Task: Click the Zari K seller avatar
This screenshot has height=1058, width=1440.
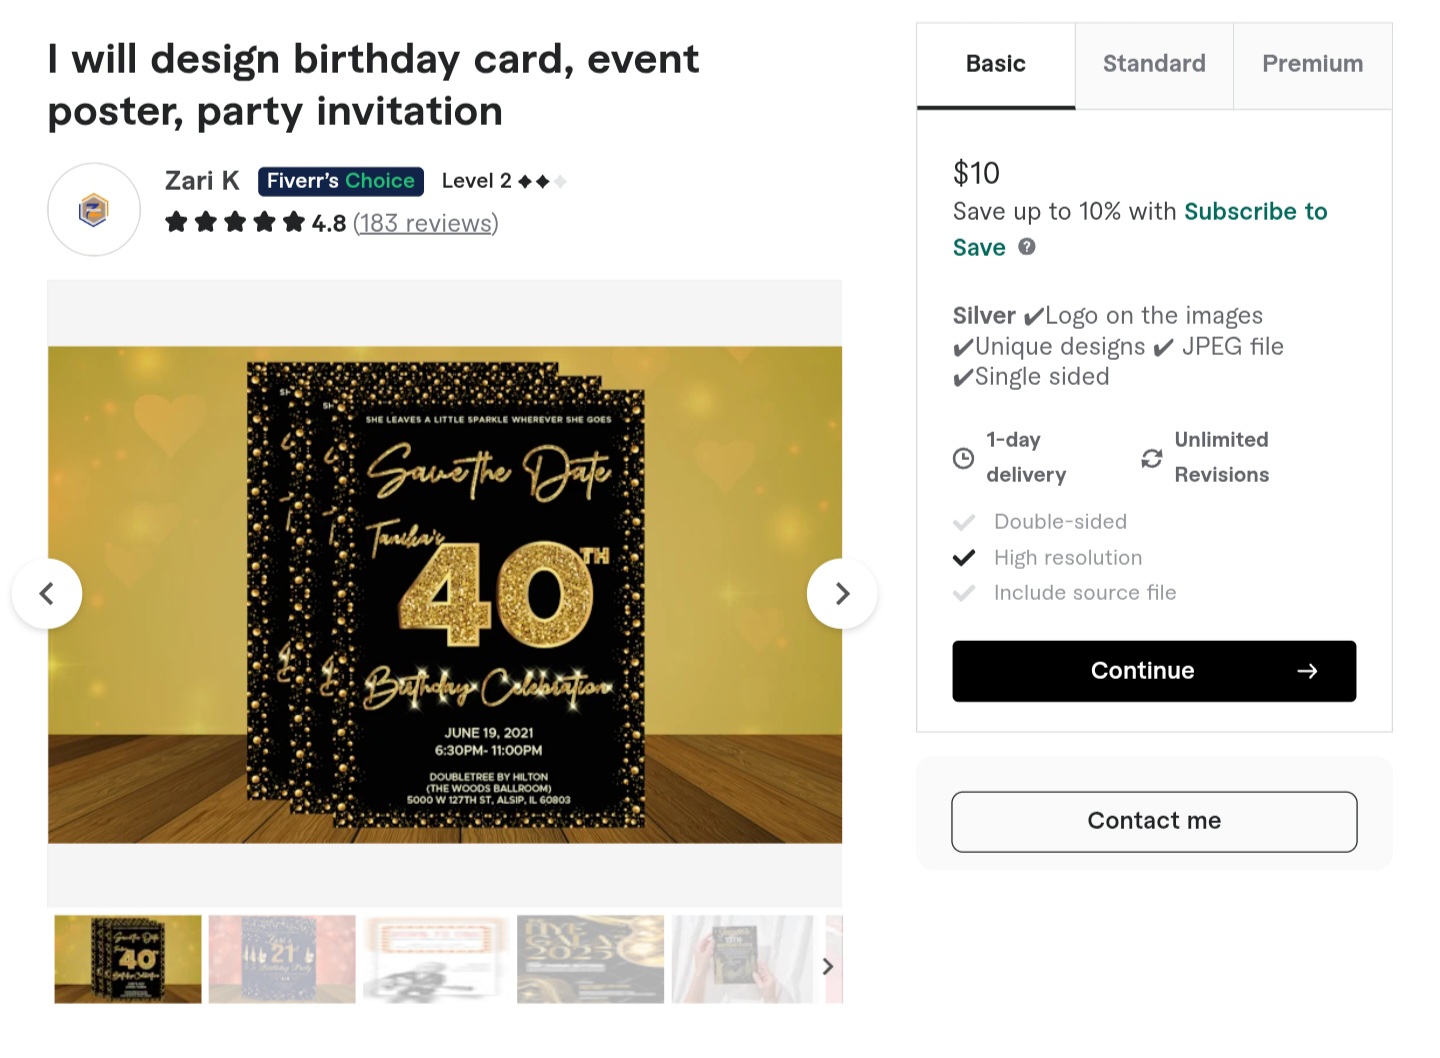Action: (93, 209)
